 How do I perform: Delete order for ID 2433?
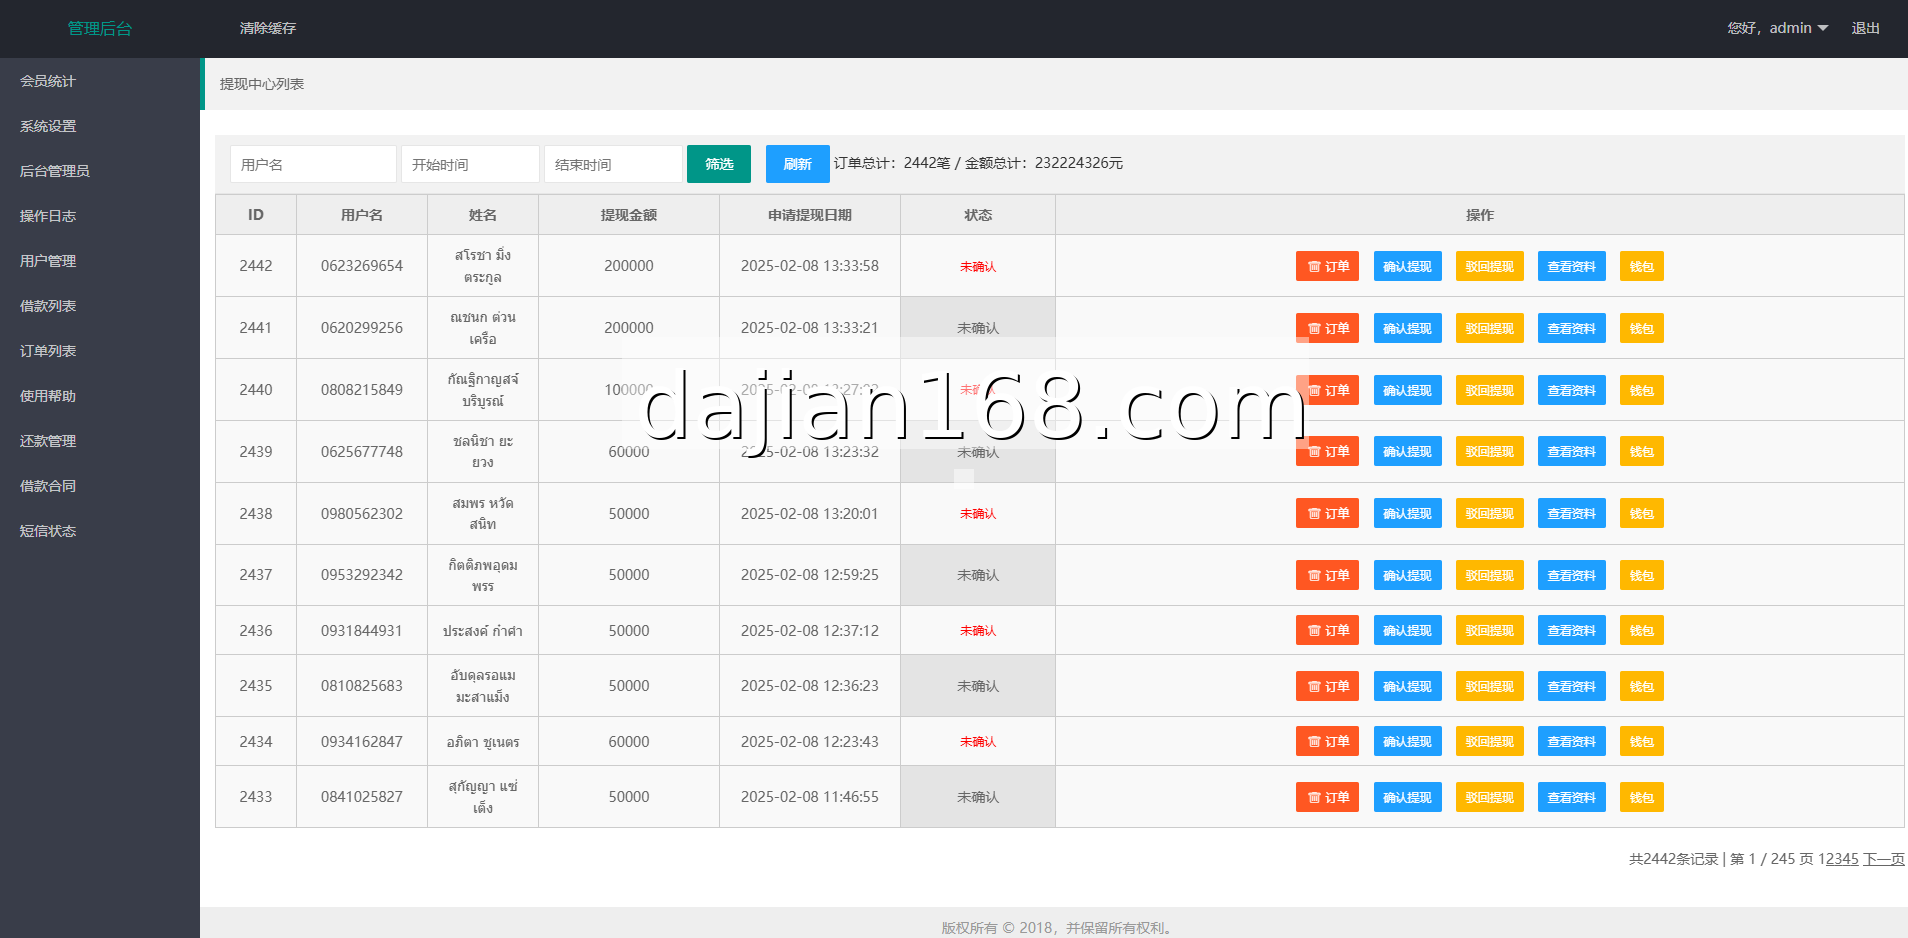click(x=1327, y=797)
